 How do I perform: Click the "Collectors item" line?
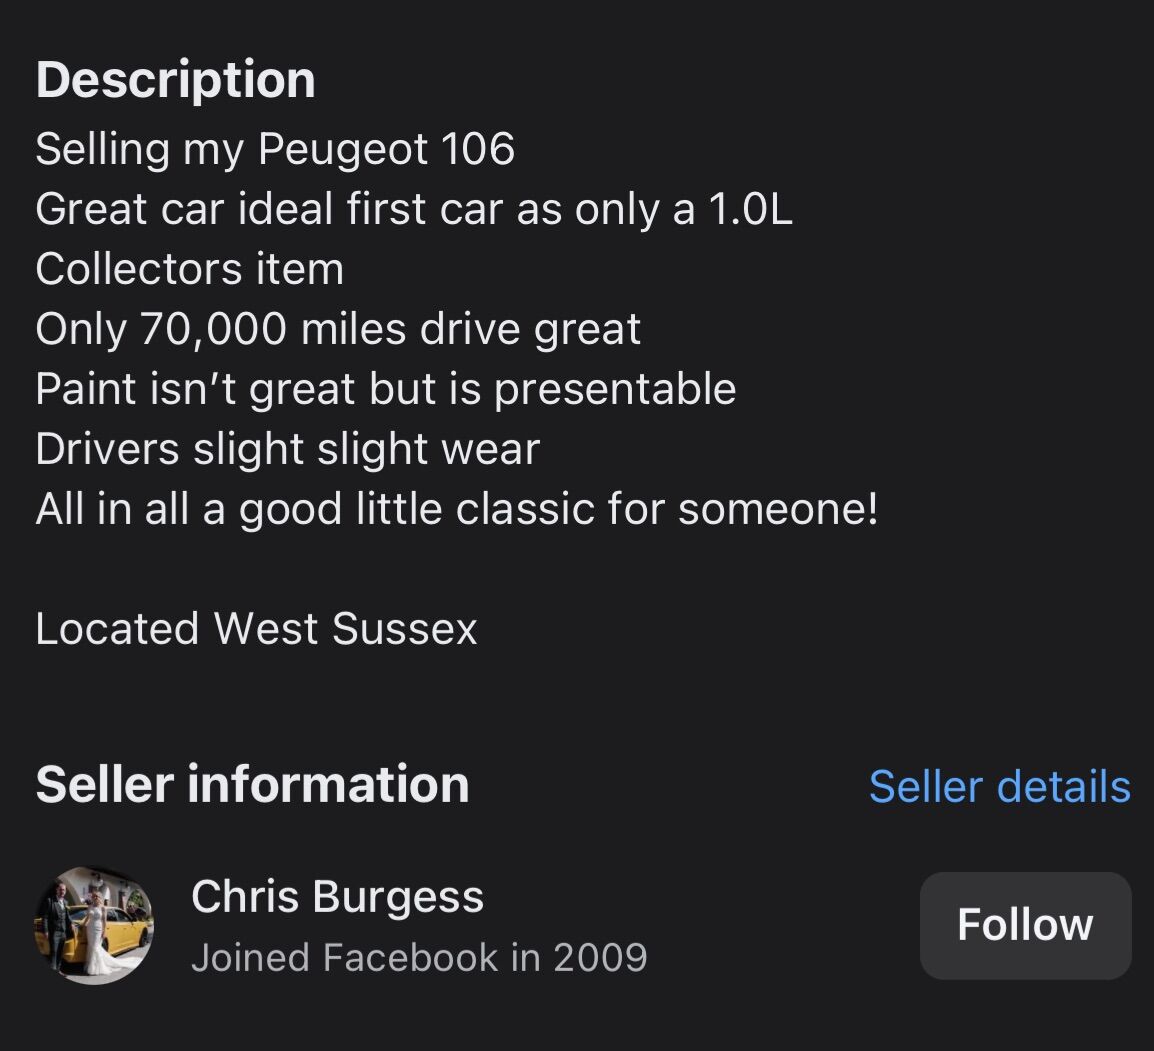tap(190, 270)
